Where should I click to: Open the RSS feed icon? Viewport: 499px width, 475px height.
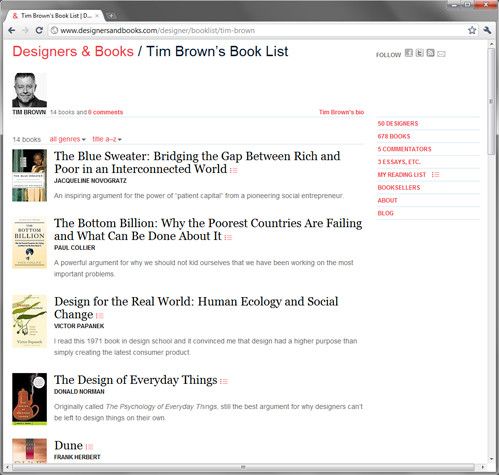point(430,53)
